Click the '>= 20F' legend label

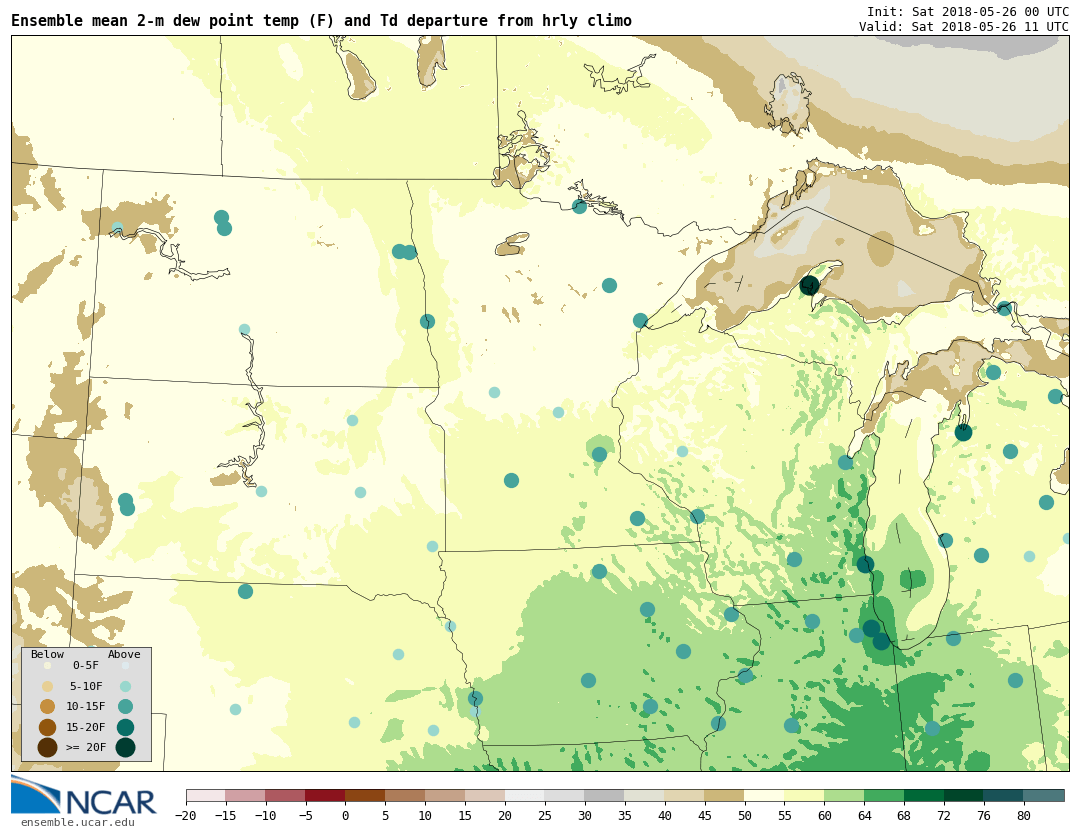point(86,747)
